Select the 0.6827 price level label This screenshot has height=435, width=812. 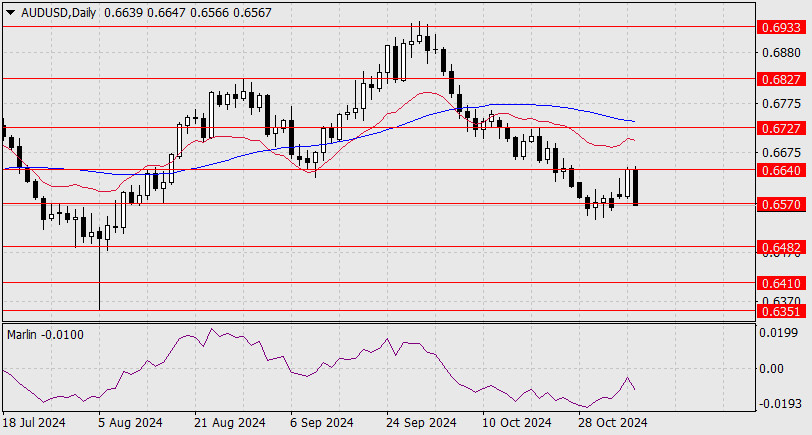point(782,79)
